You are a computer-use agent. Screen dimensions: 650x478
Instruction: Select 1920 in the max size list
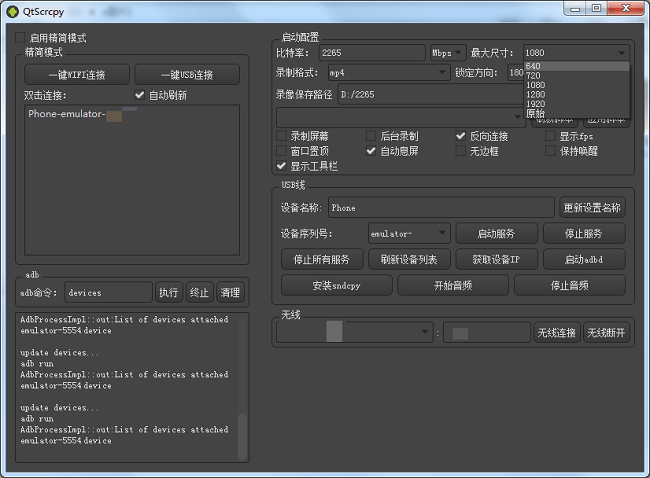(x=535, y=104)
